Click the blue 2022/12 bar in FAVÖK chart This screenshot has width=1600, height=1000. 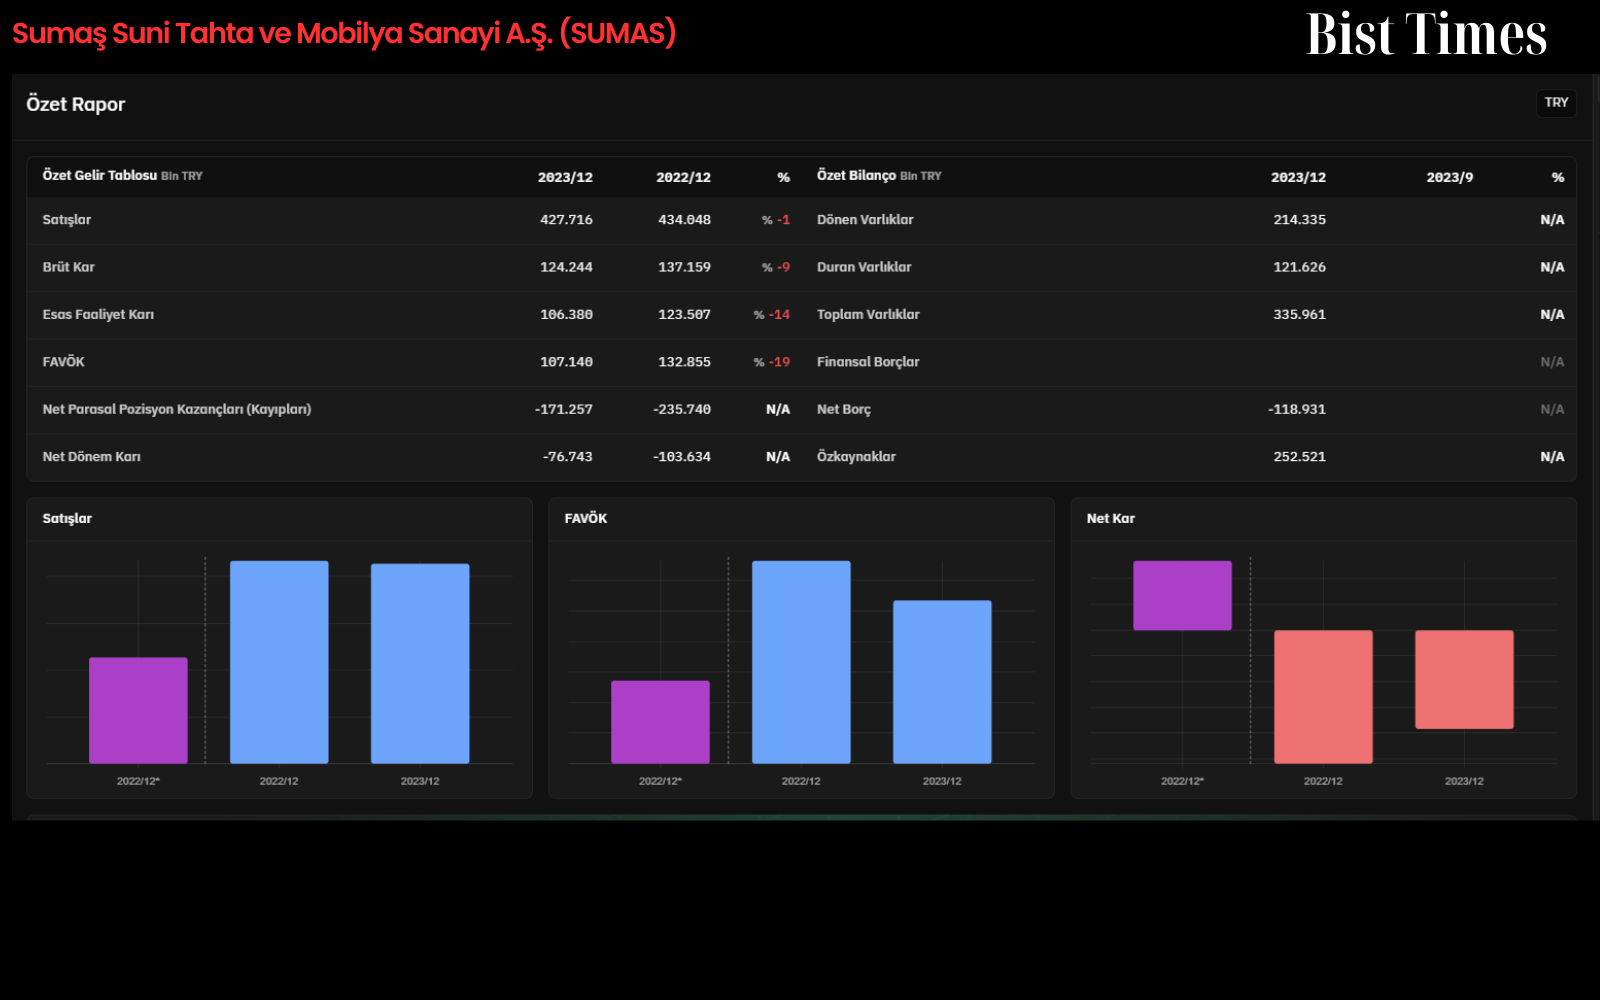pyautogui.click(x=801, y=662)
